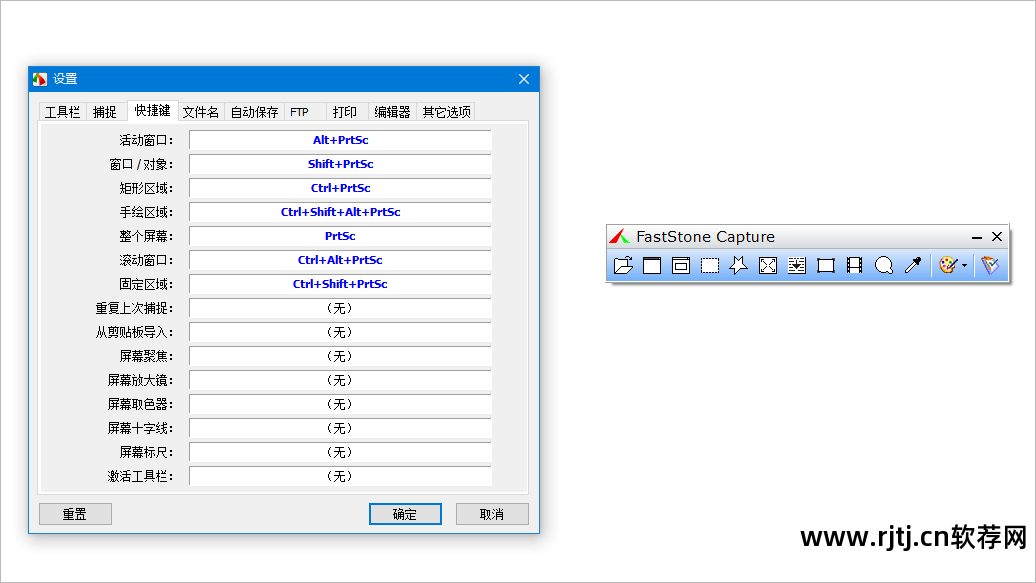This screenshot has height=583, width=1036.
Task: Click the 重复上次捕捉 hotkey field
Action: click(340, 308)
